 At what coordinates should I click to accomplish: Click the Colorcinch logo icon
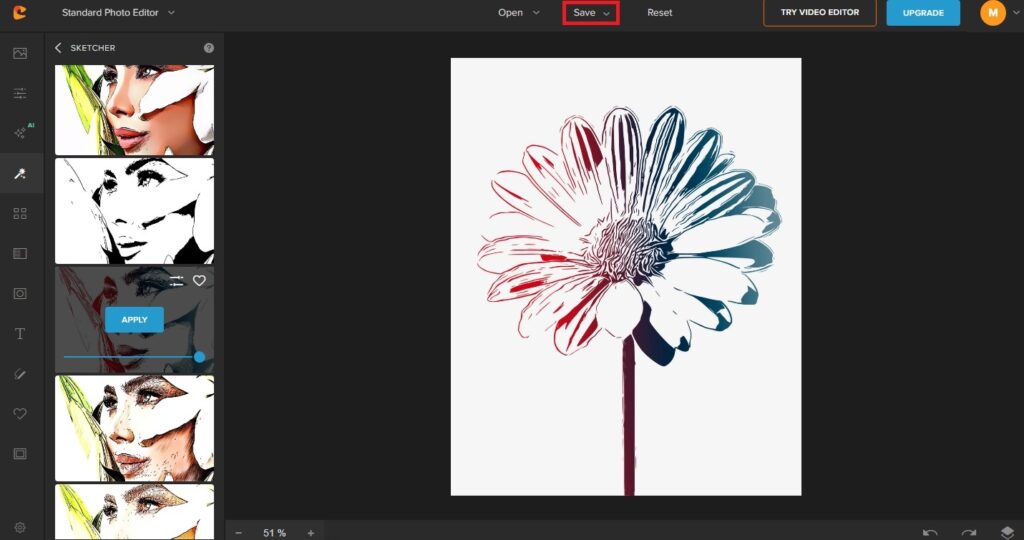[x=20, y=12]
